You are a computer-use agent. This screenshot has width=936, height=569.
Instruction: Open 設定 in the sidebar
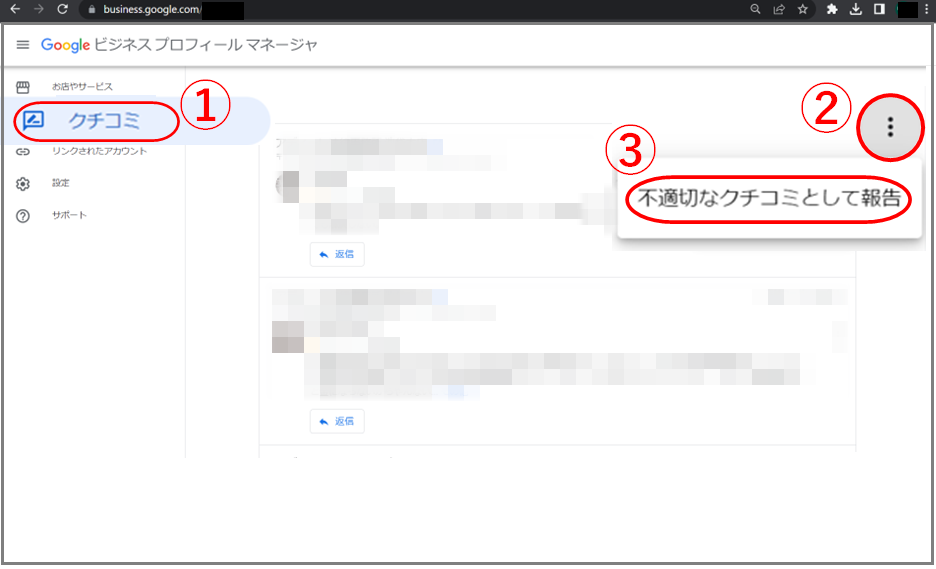60,183
